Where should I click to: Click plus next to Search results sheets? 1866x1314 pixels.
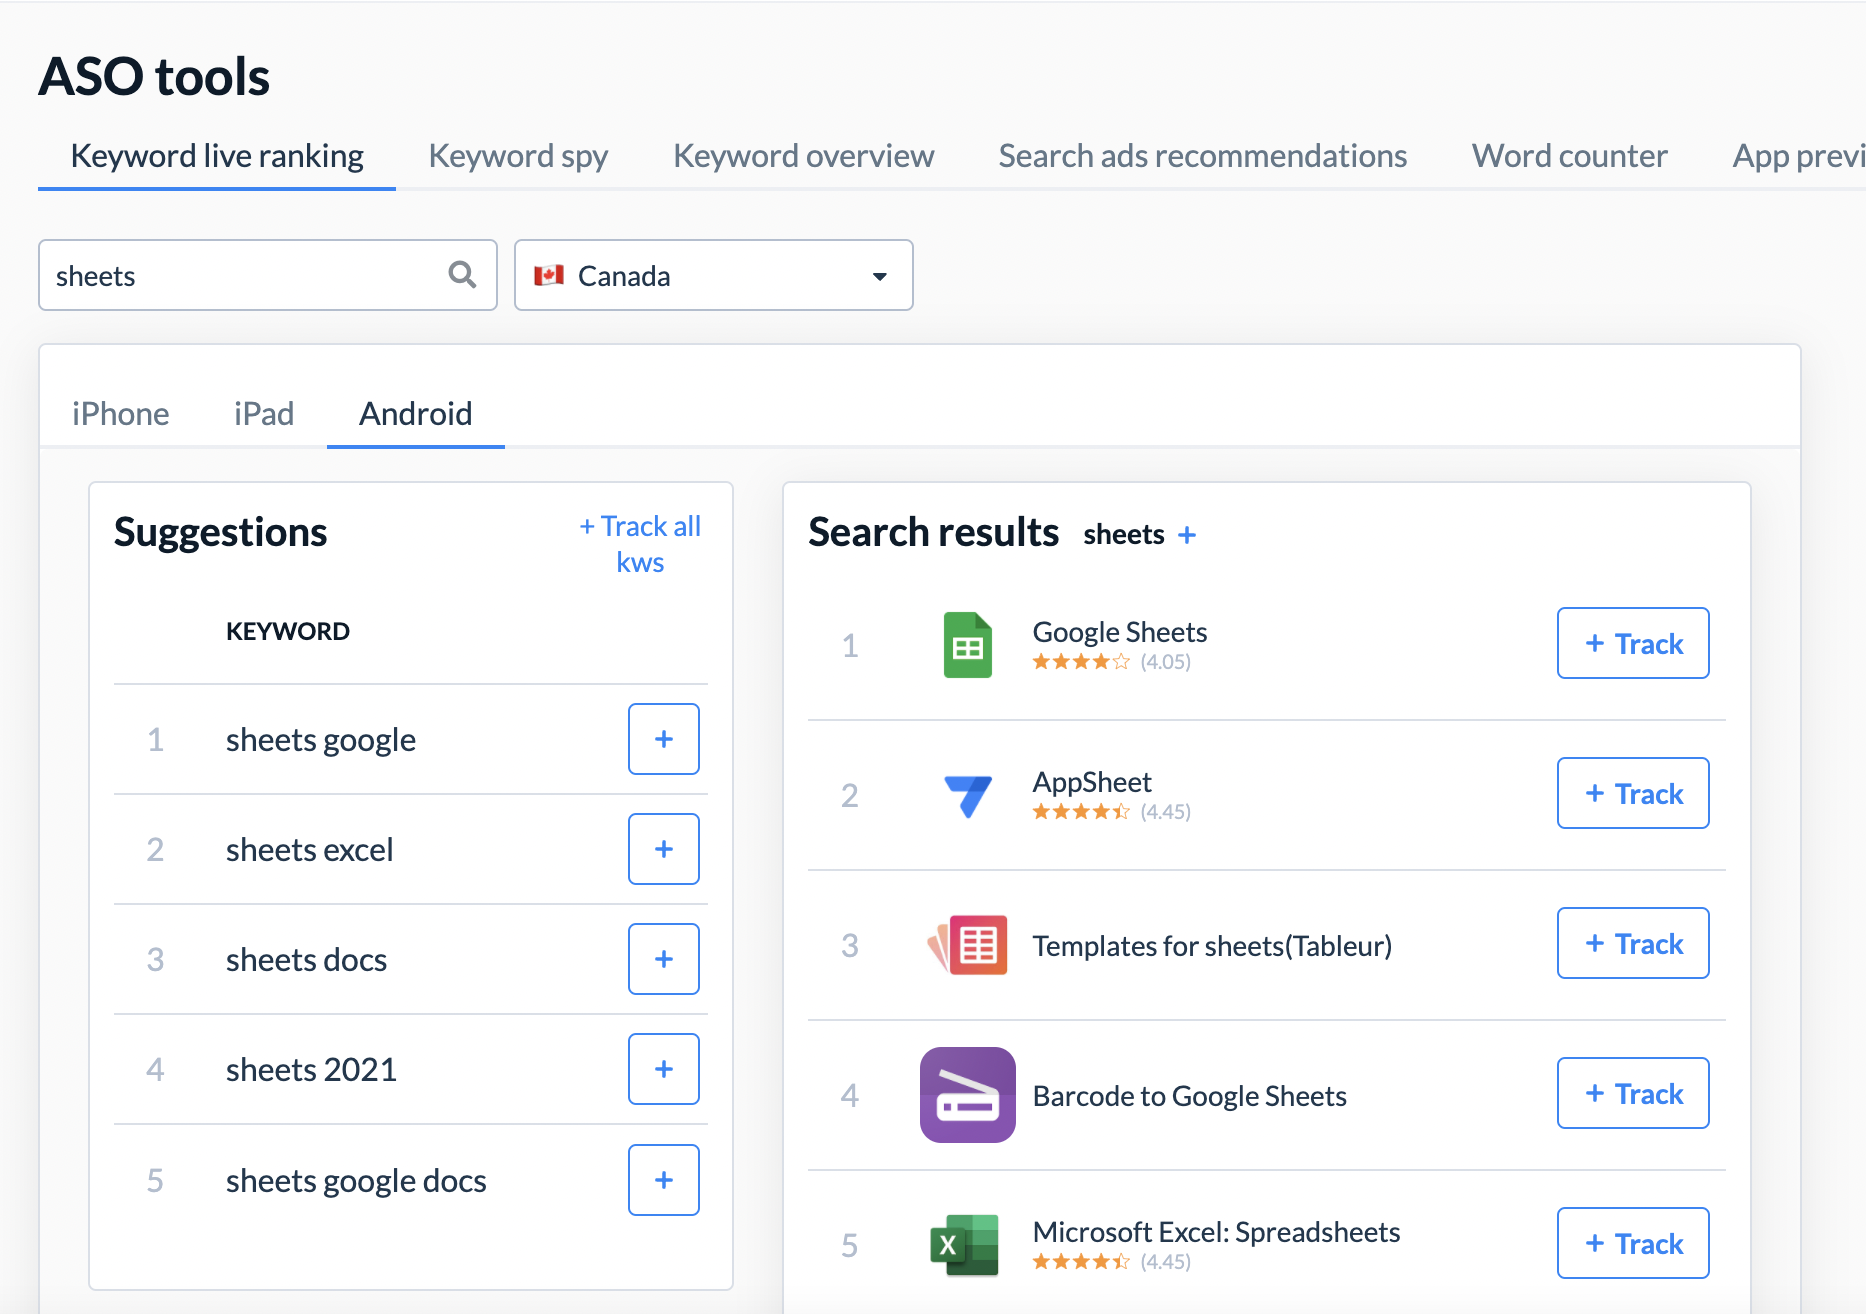[x=1187, y=535]
